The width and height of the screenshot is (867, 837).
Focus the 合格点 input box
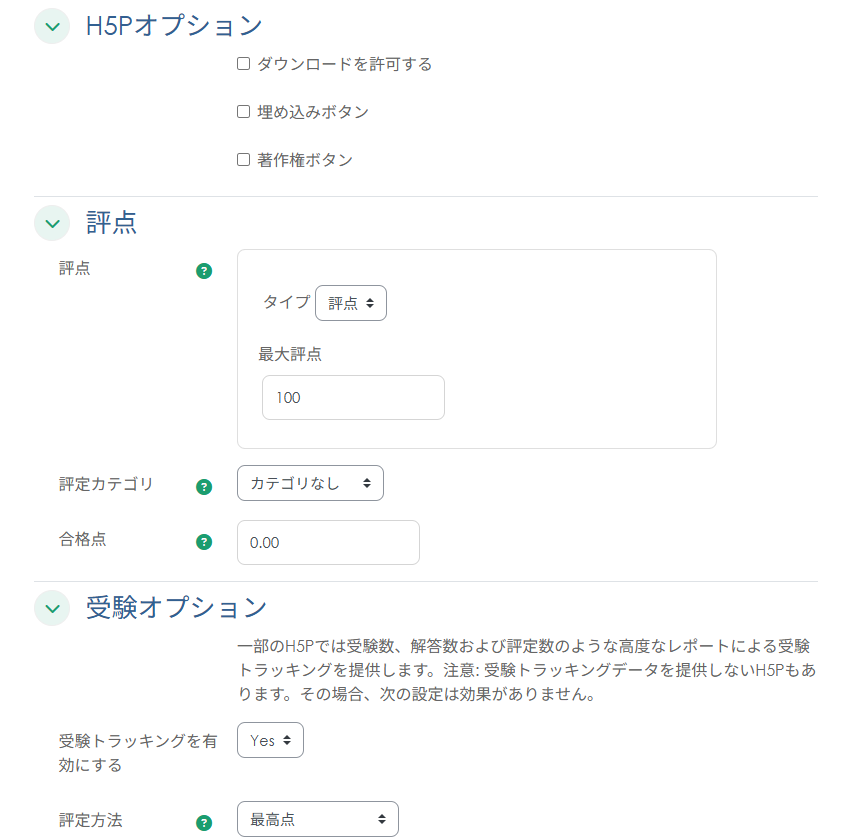(328, 543)
